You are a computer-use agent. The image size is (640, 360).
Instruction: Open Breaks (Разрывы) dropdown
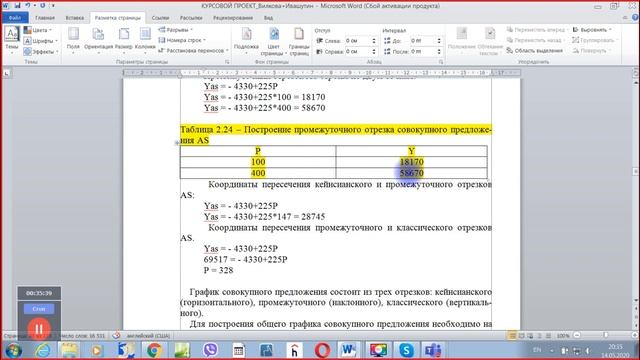(x=176, y=30)
